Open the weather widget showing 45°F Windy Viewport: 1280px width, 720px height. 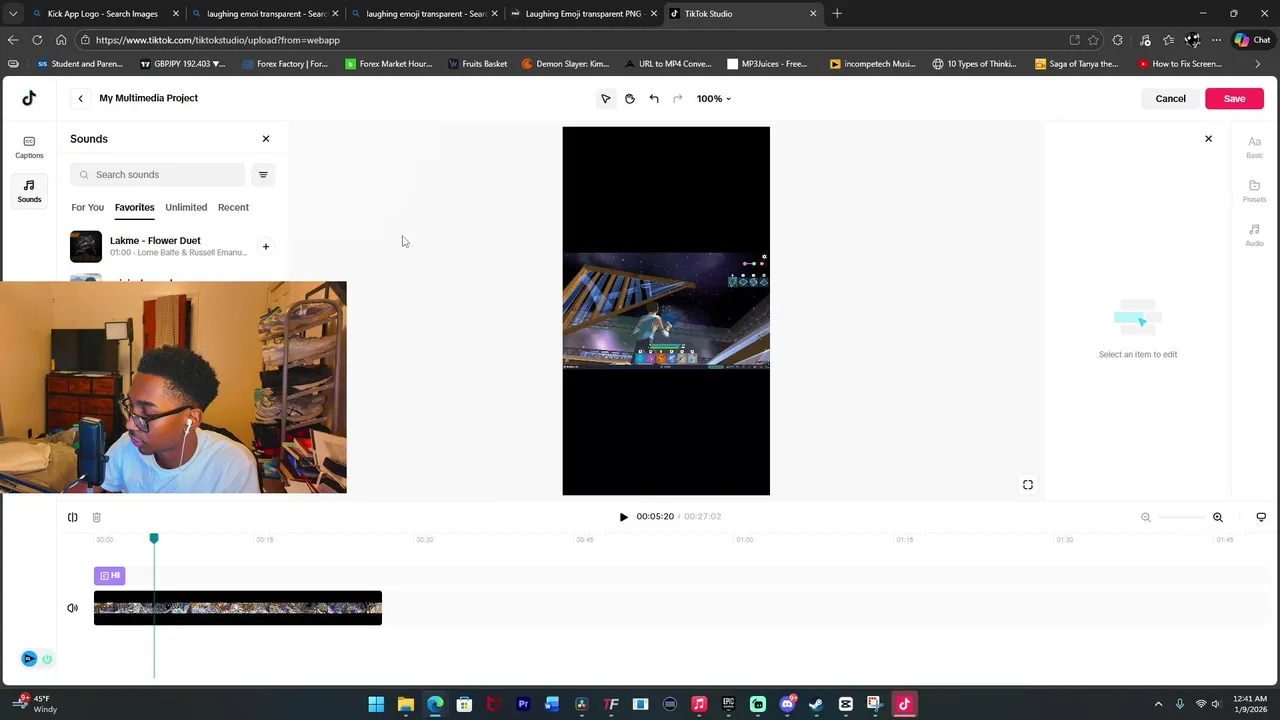(35, 704)
